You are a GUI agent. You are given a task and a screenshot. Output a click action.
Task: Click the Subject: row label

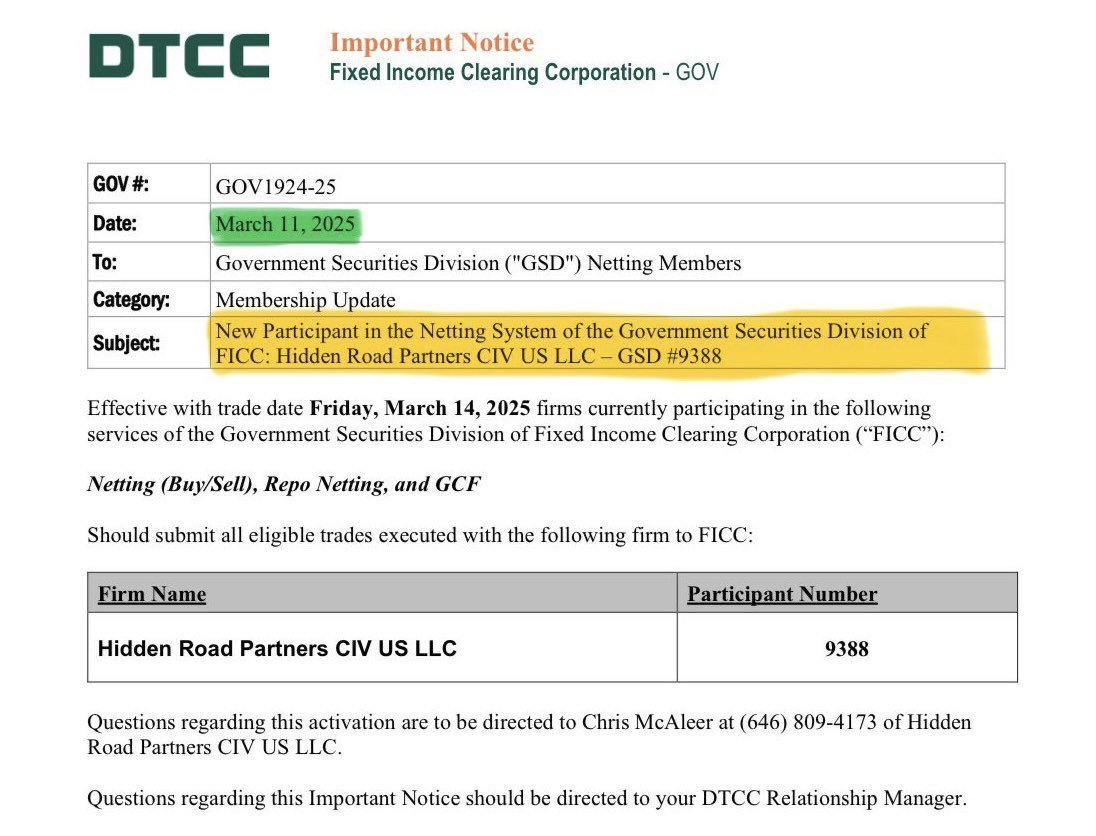(126, 343)
